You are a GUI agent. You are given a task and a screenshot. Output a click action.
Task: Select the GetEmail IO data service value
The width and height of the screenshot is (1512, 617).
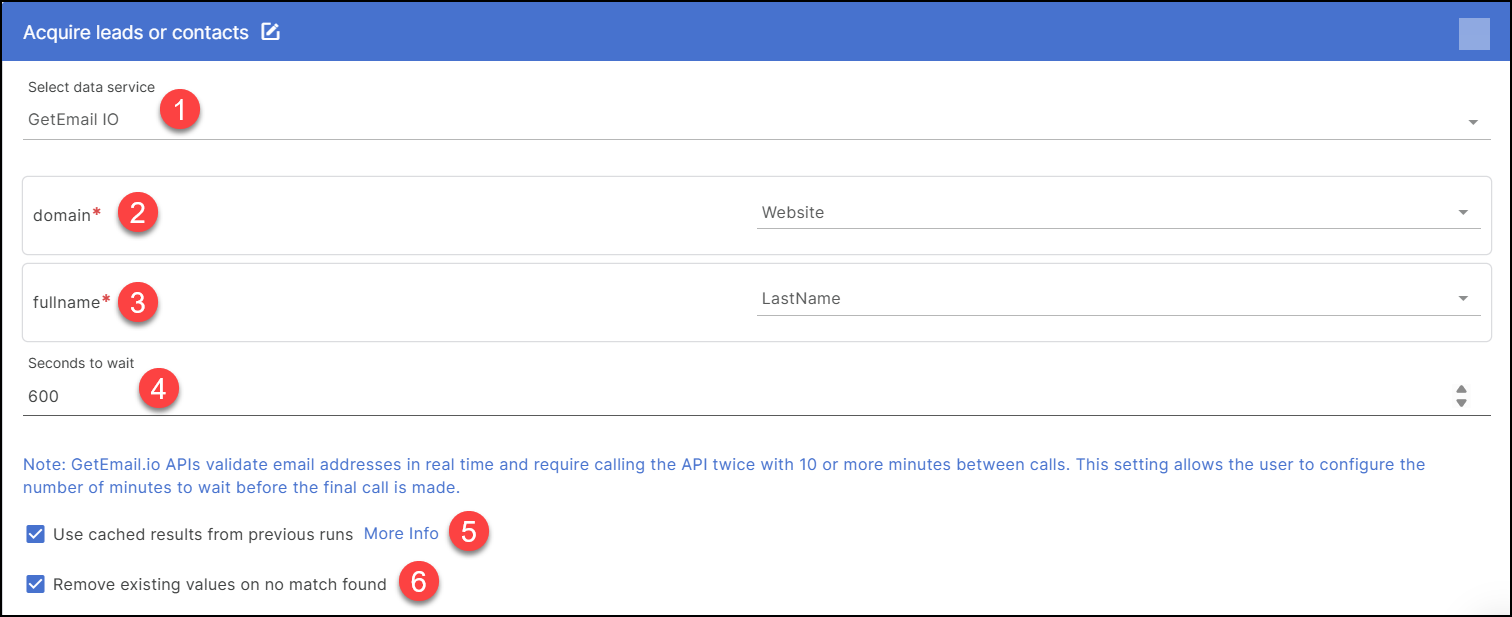pos(73,120)
